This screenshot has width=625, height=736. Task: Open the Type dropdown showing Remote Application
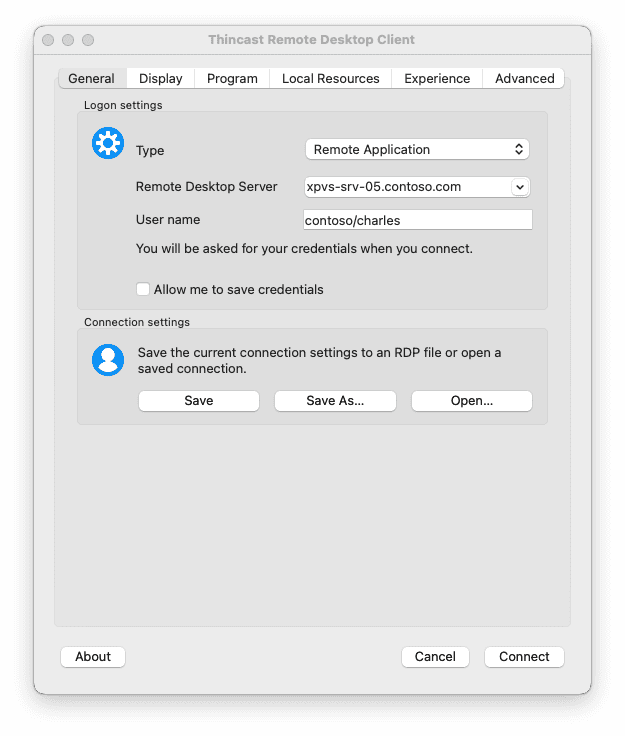pos(417,150)
